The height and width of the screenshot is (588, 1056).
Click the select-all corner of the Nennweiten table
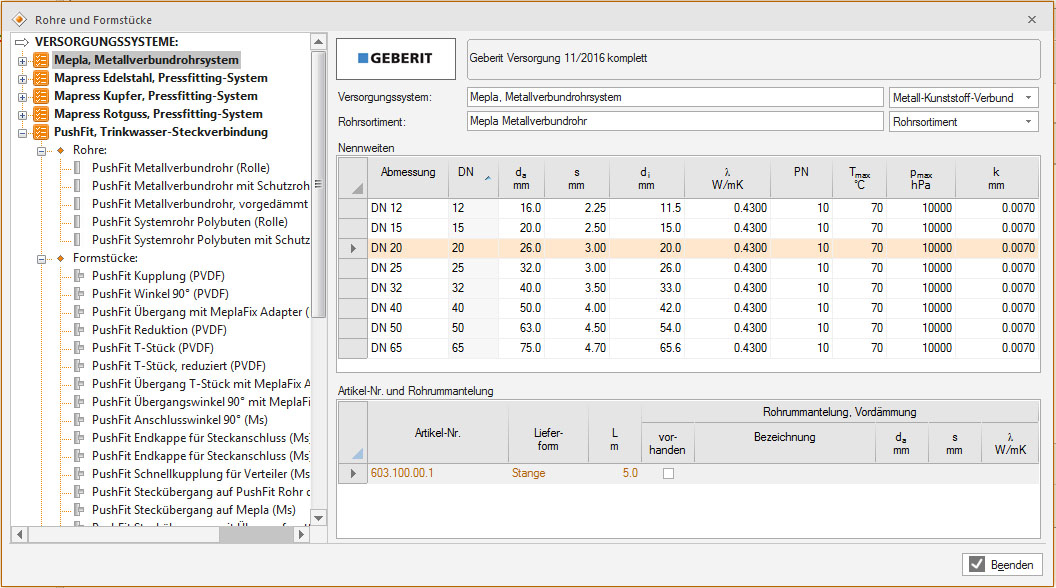(x=353, y=178)
